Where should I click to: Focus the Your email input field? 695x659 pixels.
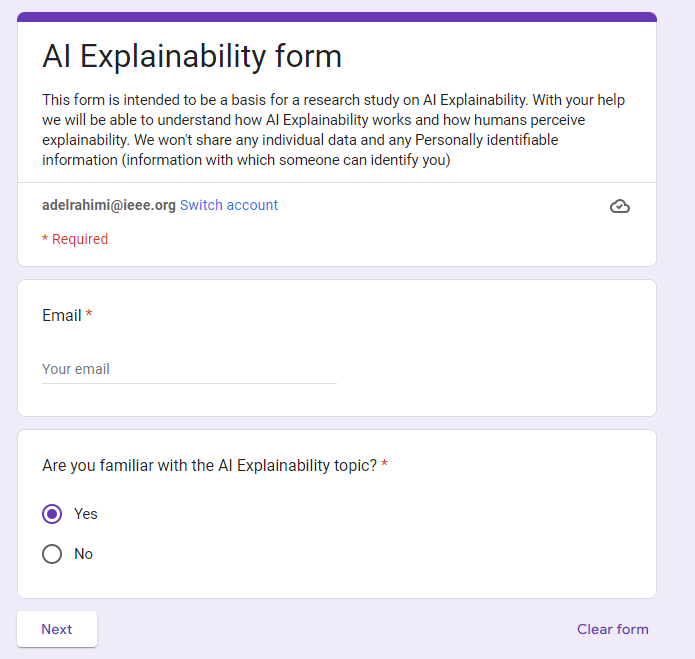click(189, 369)
